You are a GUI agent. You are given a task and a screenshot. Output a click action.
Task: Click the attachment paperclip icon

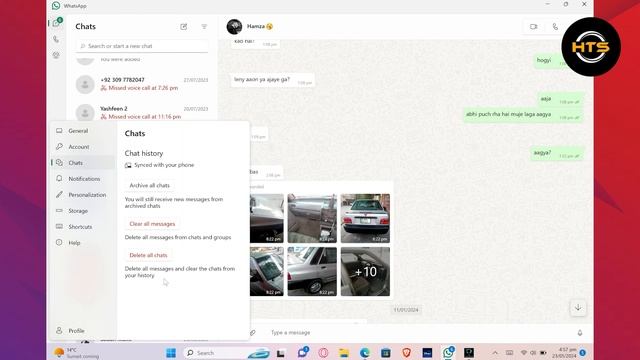point(253,333)
